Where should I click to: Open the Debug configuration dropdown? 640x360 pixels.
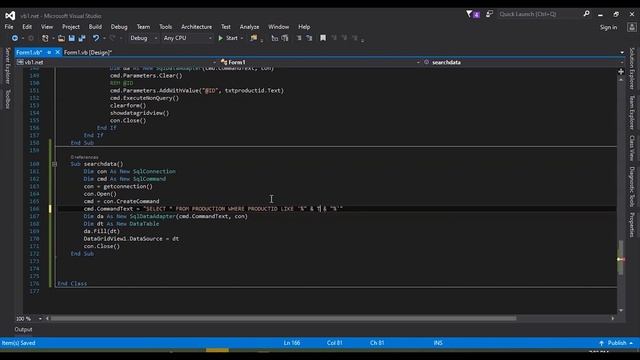pos(143,38)
